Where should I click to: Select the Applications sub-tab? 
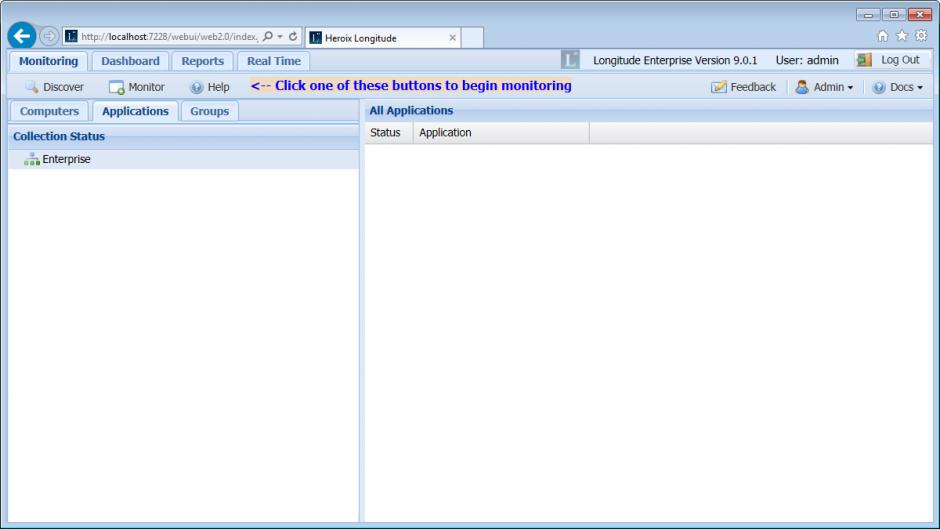(135, 112)
